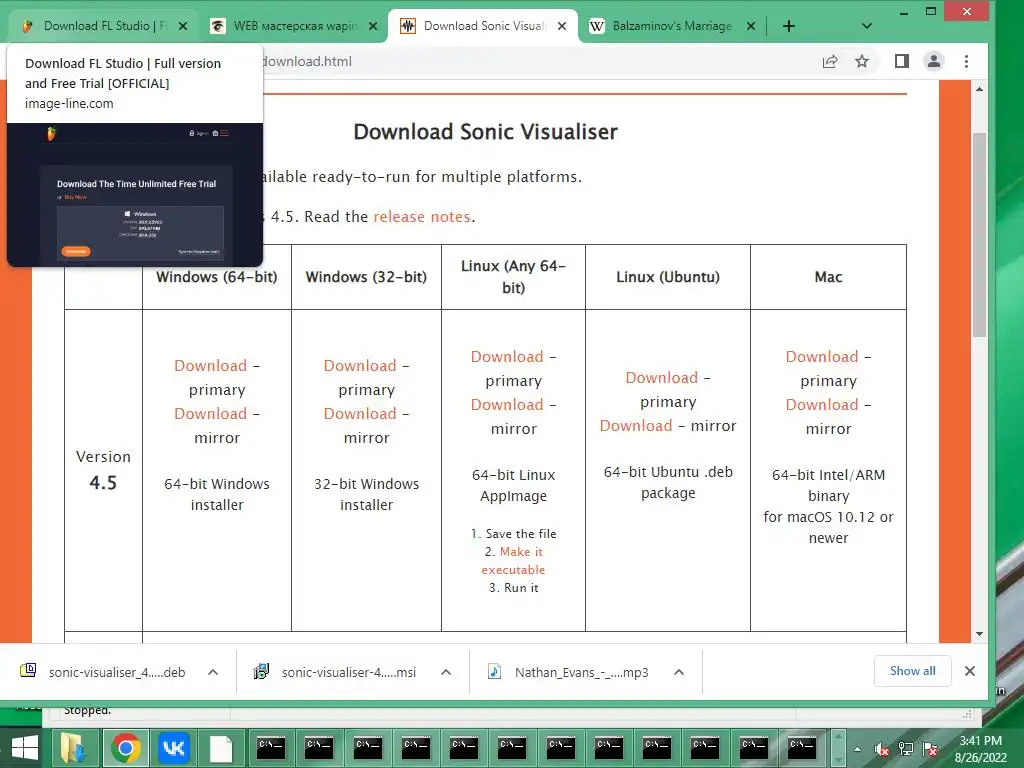Image resolution: width=1024 pixels, height=768 pixels.
Task: Open the Balzaminov's Marriage Wikipedia tab
Action: click(x=671, y=26)
